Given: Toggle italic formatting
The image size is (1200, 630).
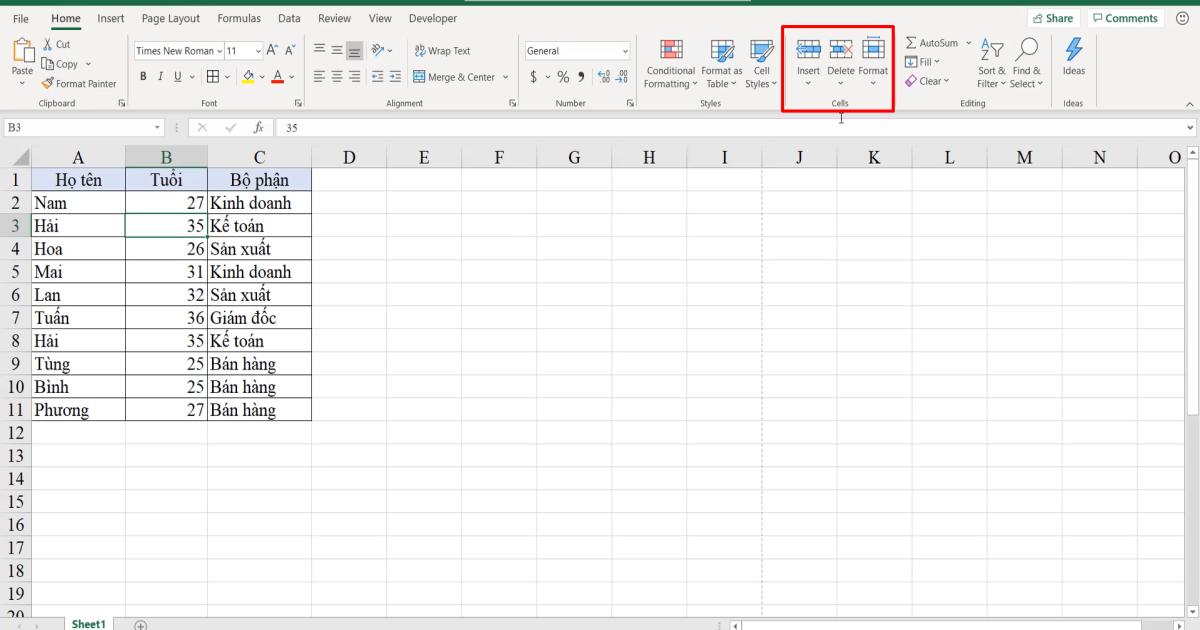Looking at the screenshot, I should pos(160,75).
